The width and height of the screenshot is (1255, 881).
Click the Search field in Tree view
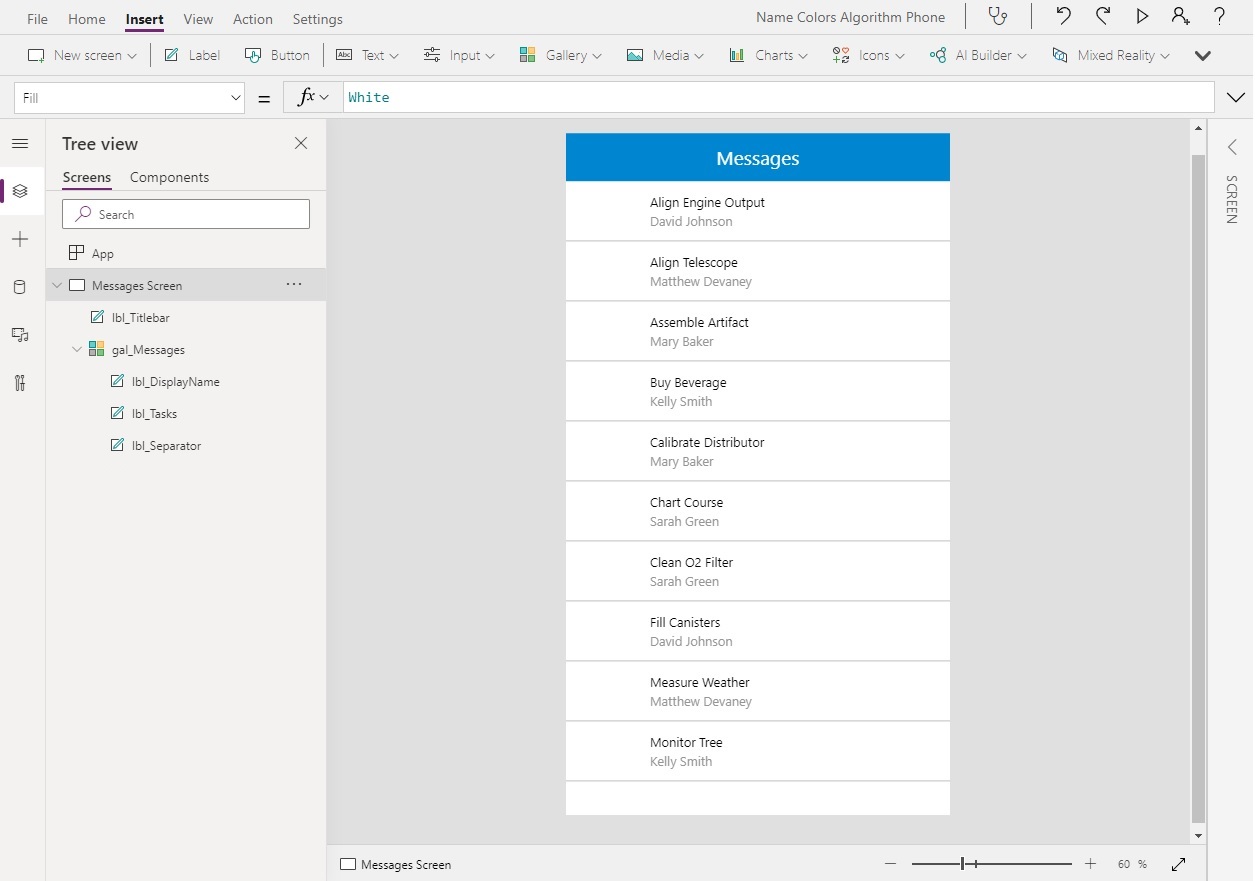pyautogui.click(x=185, y=214)
